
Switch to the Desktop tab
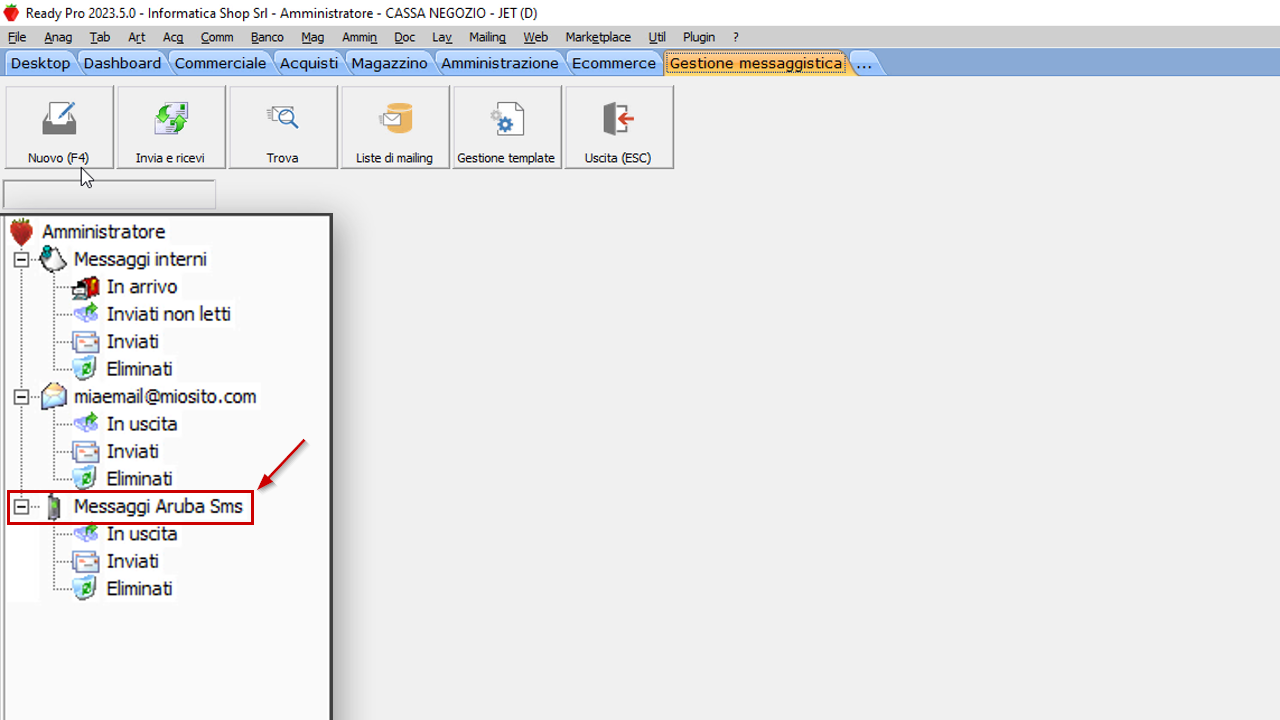coord(41,63)
